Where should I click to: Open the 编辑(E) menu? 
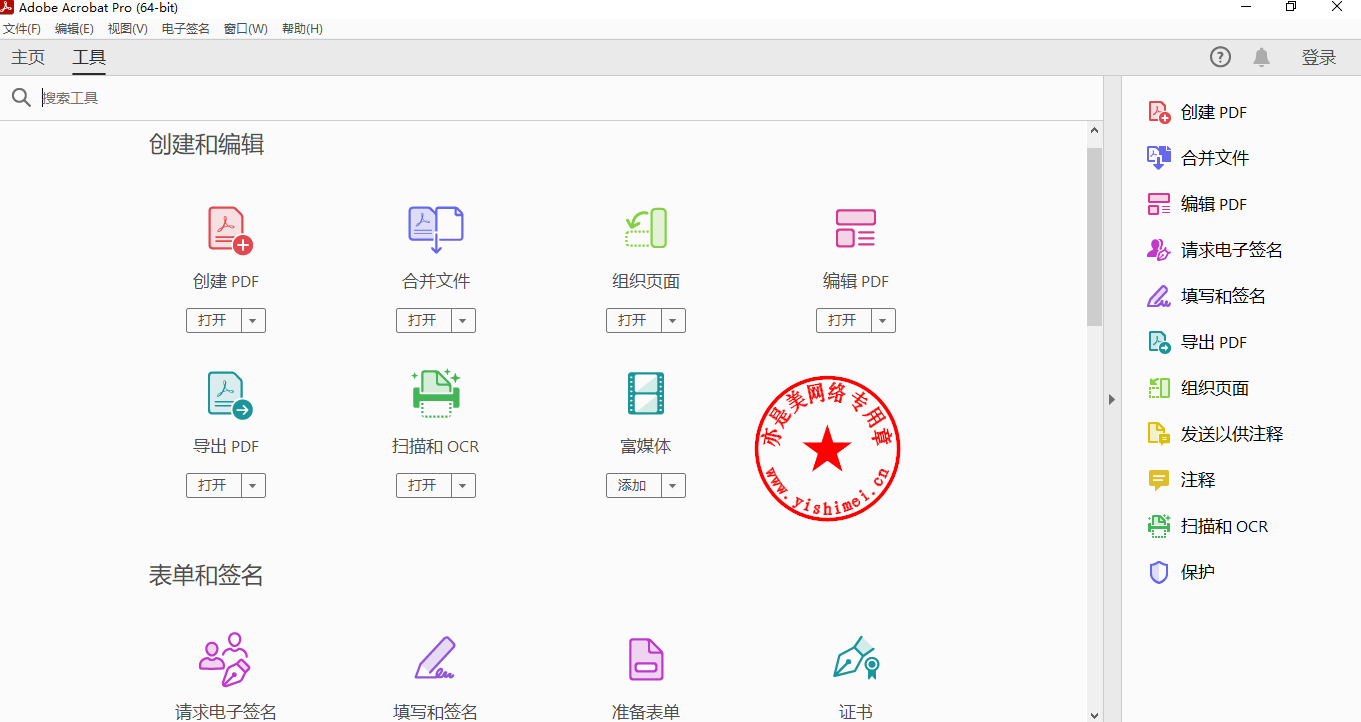click(74, 29)
